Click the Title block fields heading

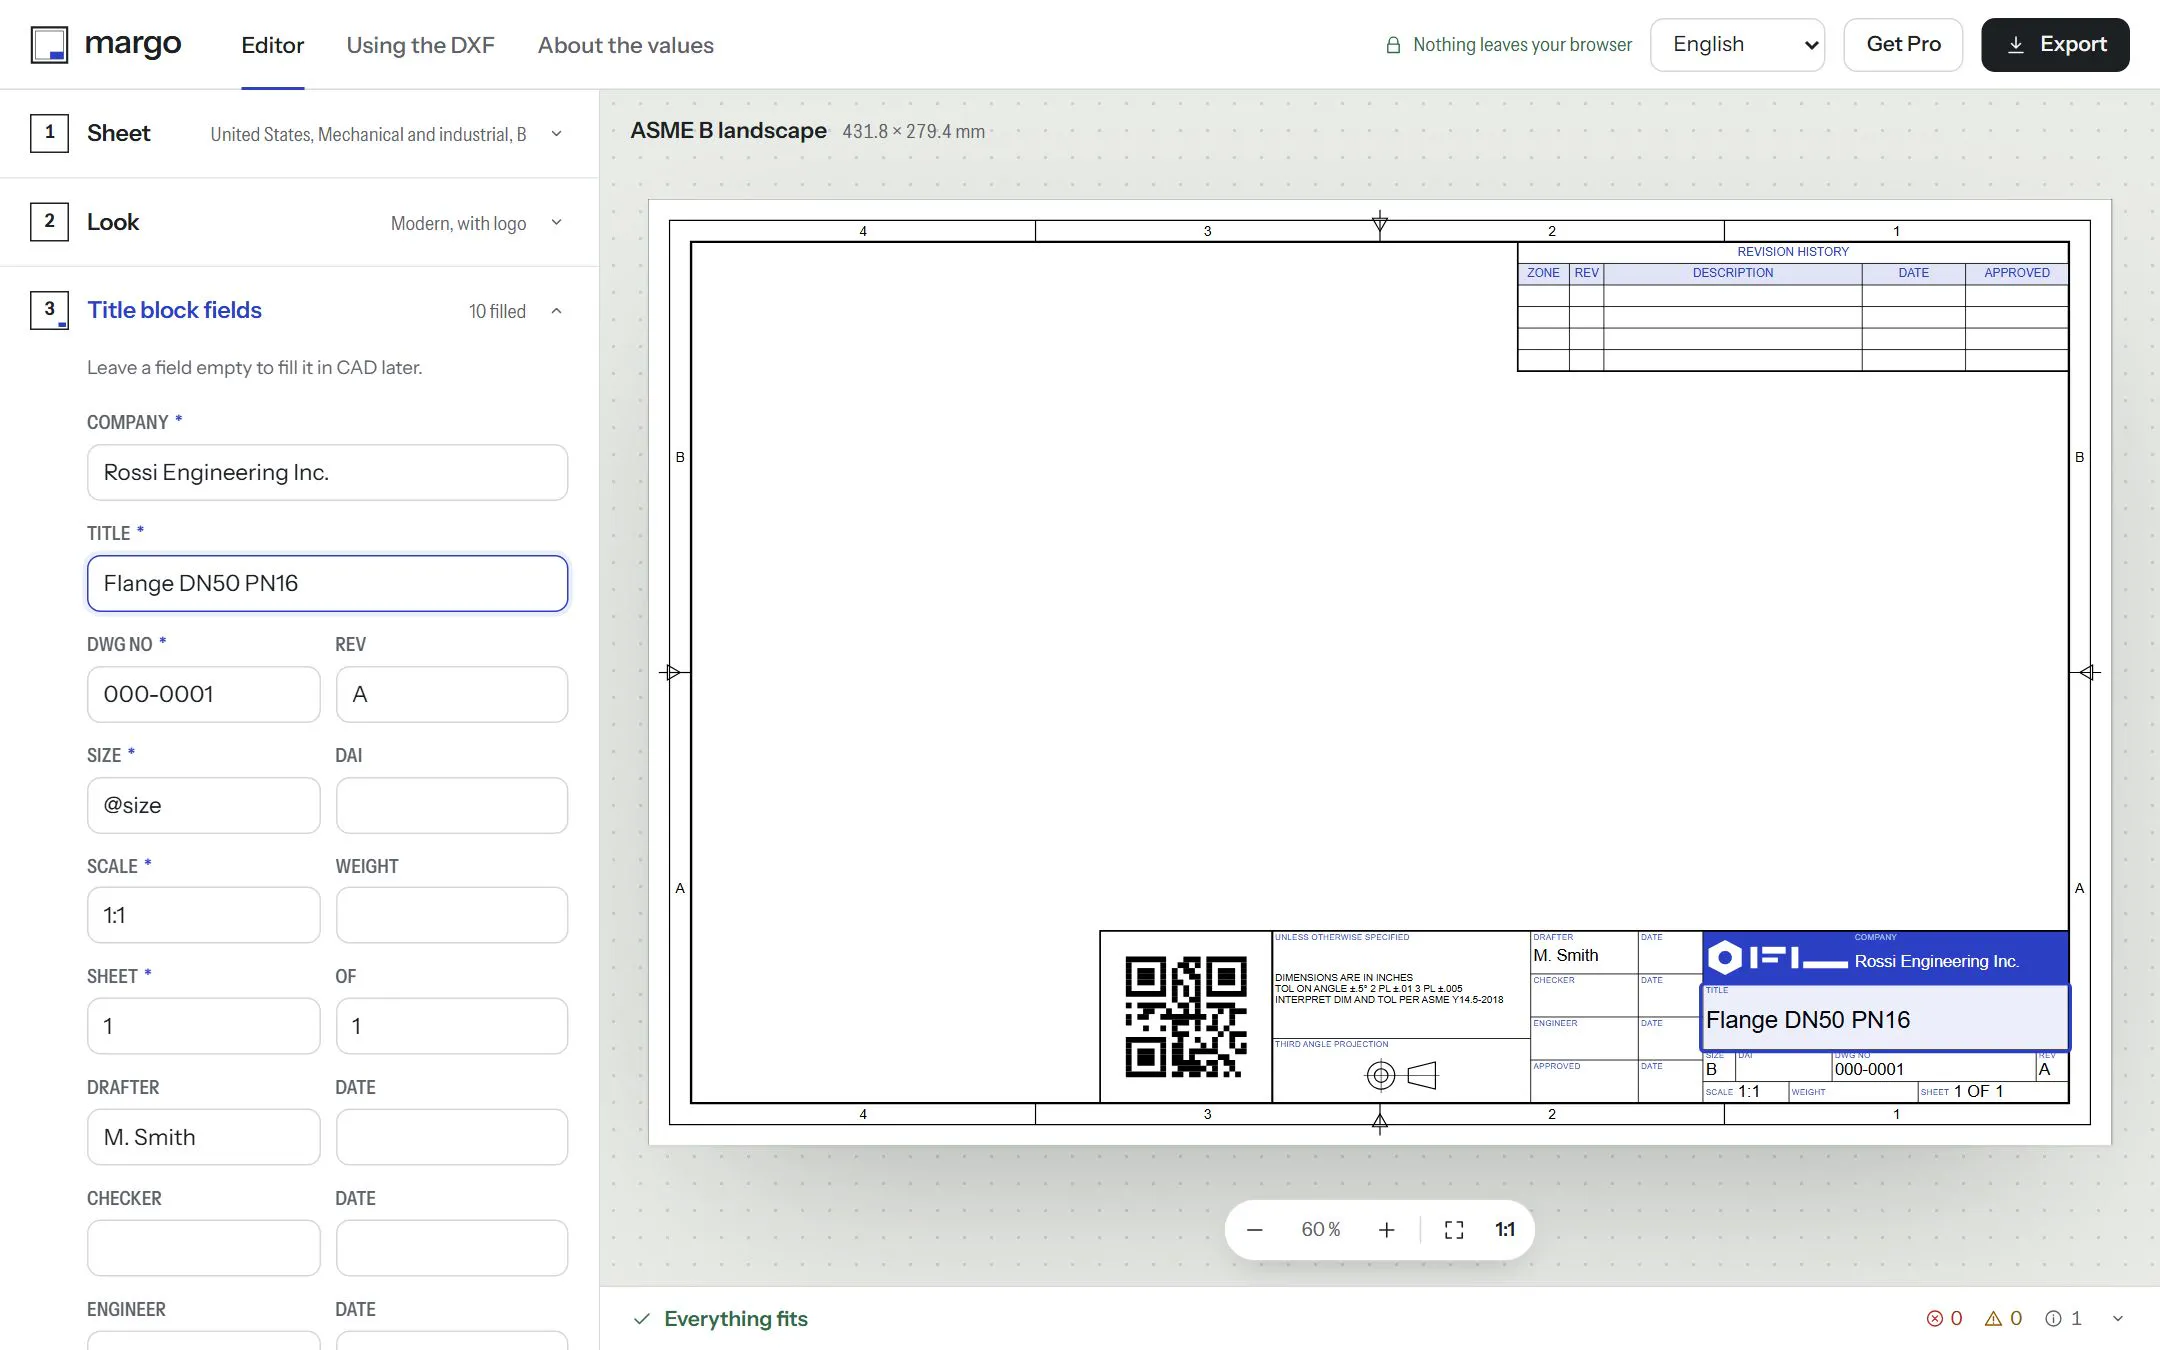174,310
